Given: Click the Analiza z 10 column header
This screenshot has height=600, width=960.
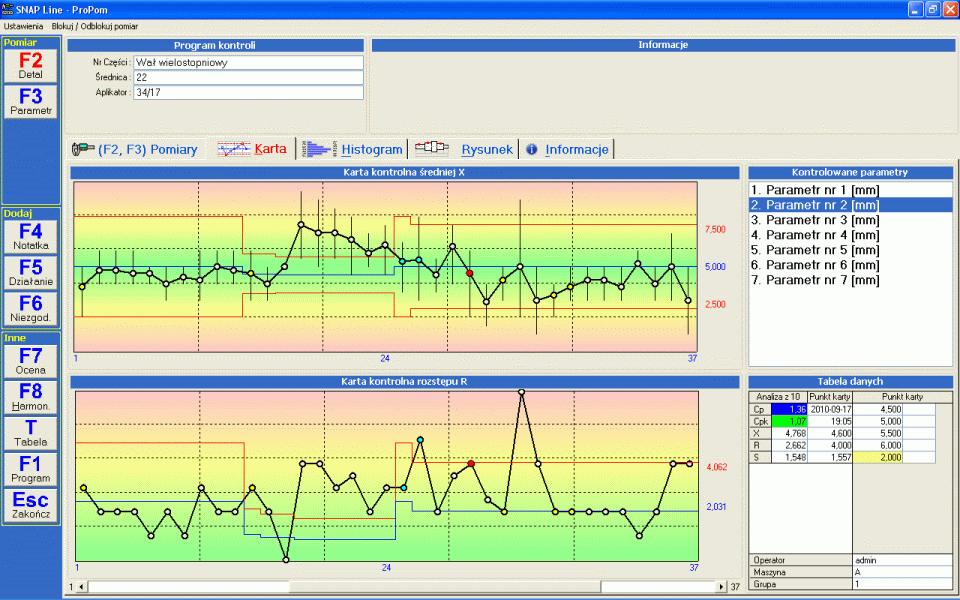Looking at the screenshot, I should [x=778, y=397].
